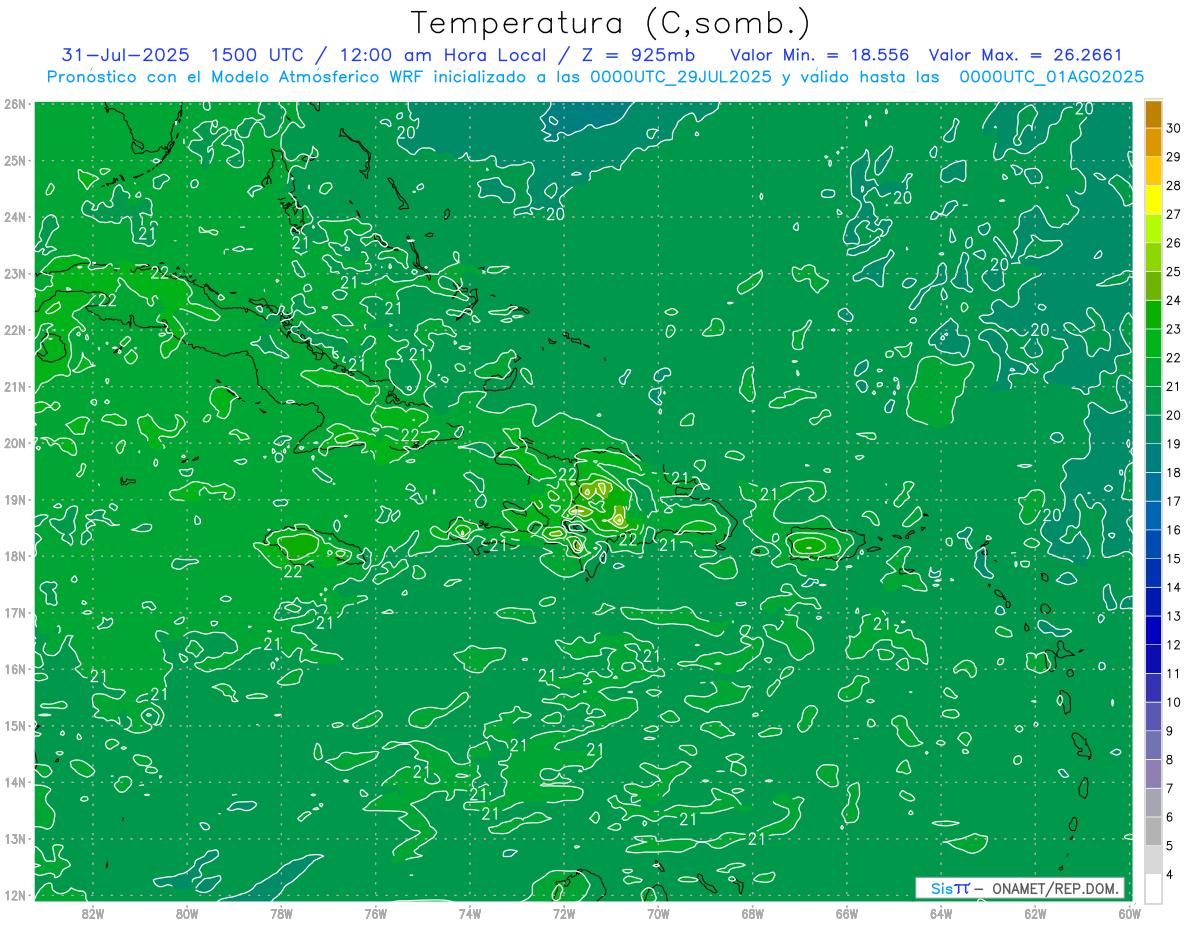This screenshot has height=927, width=1200.
Task: Click the "Valor Max. = 26.2661" value
Action: point(1025,55)
